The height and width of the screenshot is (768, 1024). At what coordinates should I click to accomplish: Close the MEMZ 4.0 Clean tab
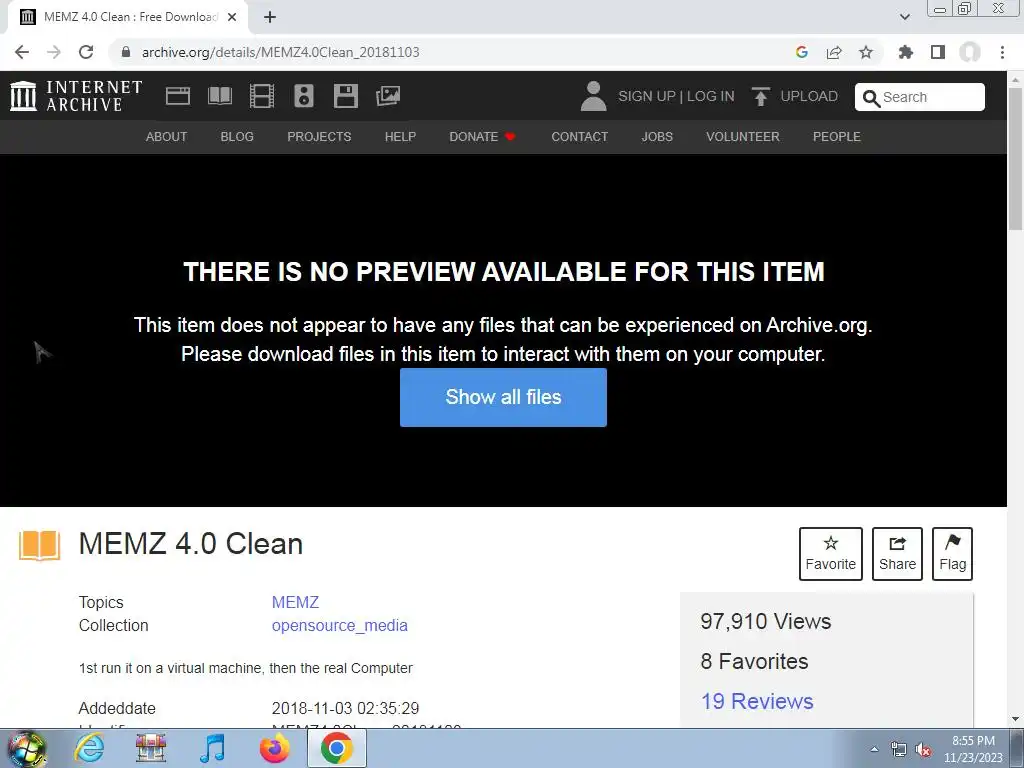point(232,17)
